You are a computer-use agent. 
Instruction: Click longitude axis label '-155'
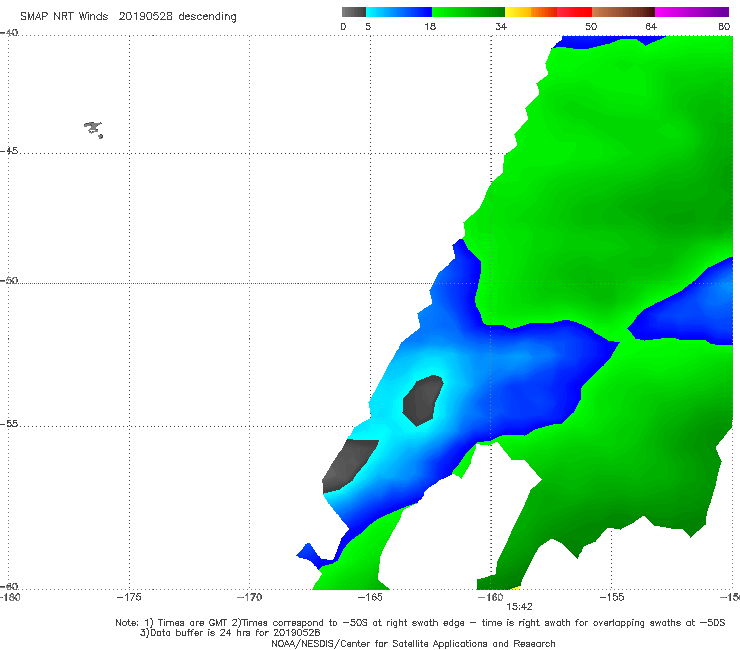click(612, 597)
